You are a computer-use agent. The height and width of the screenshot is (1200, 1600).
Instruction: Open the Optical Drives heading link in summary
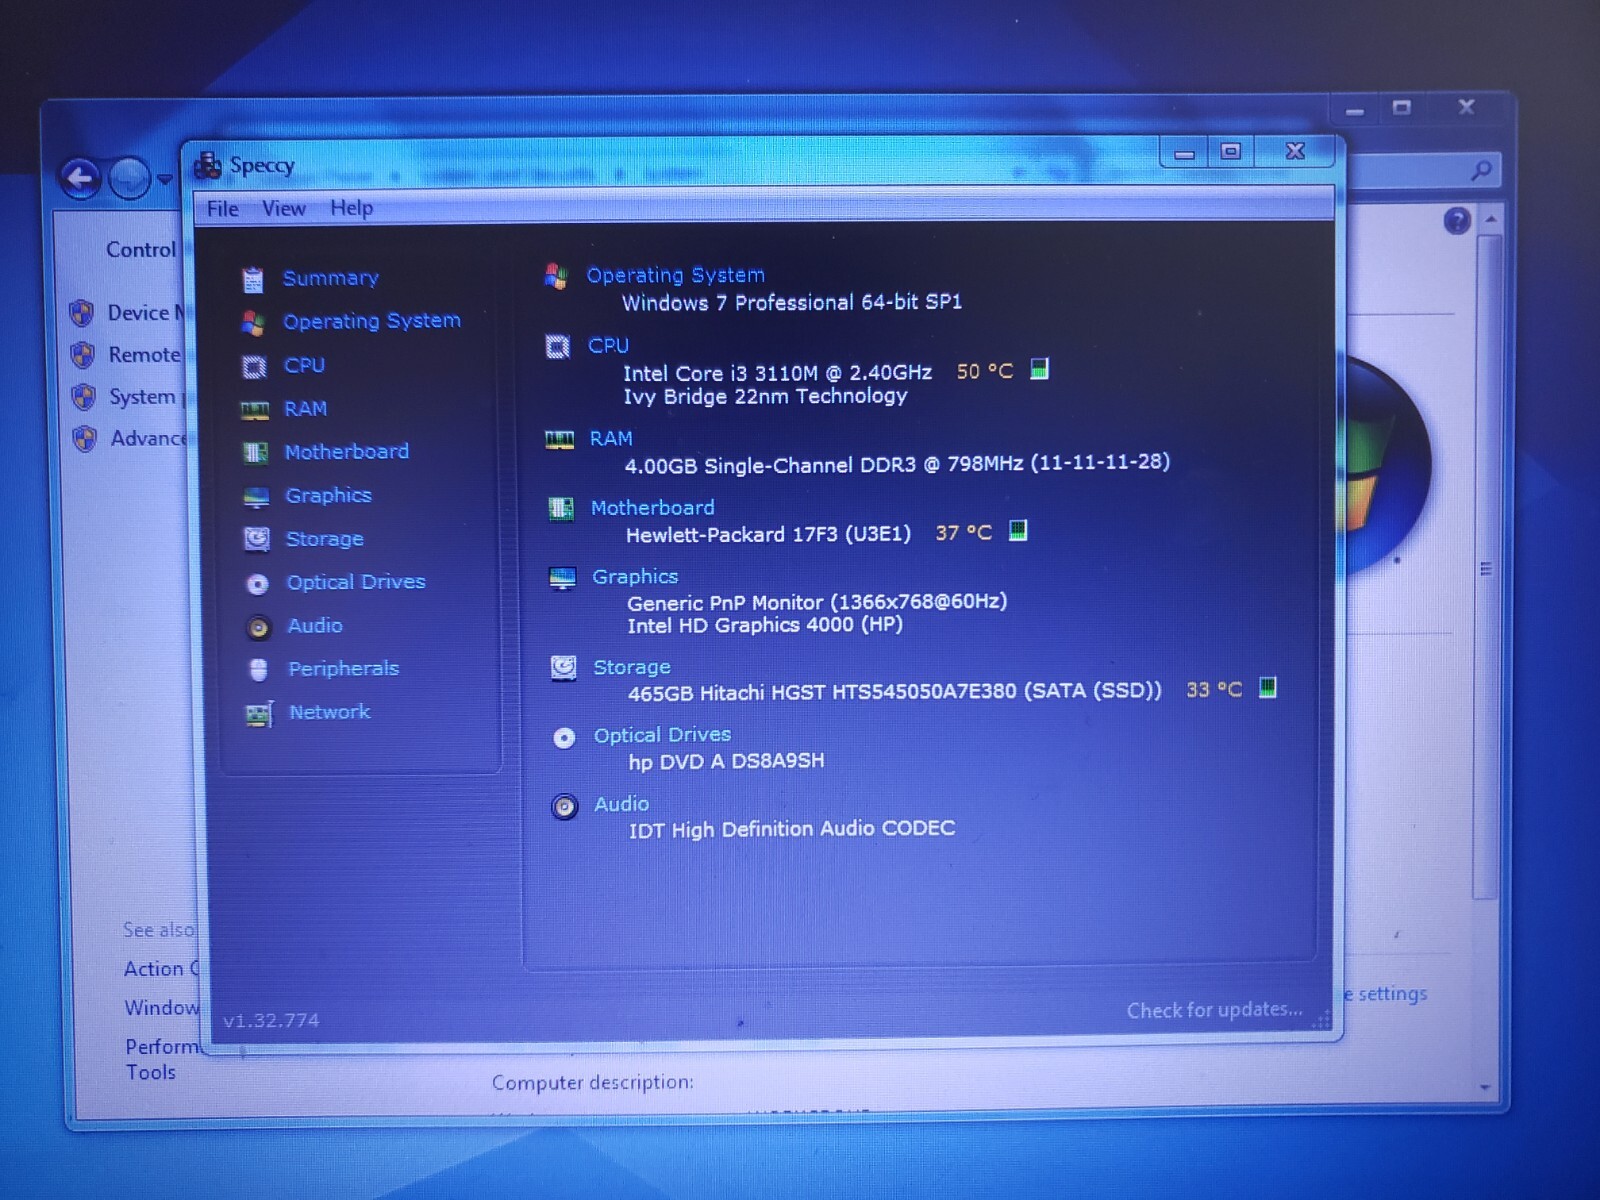pos(662,735)
